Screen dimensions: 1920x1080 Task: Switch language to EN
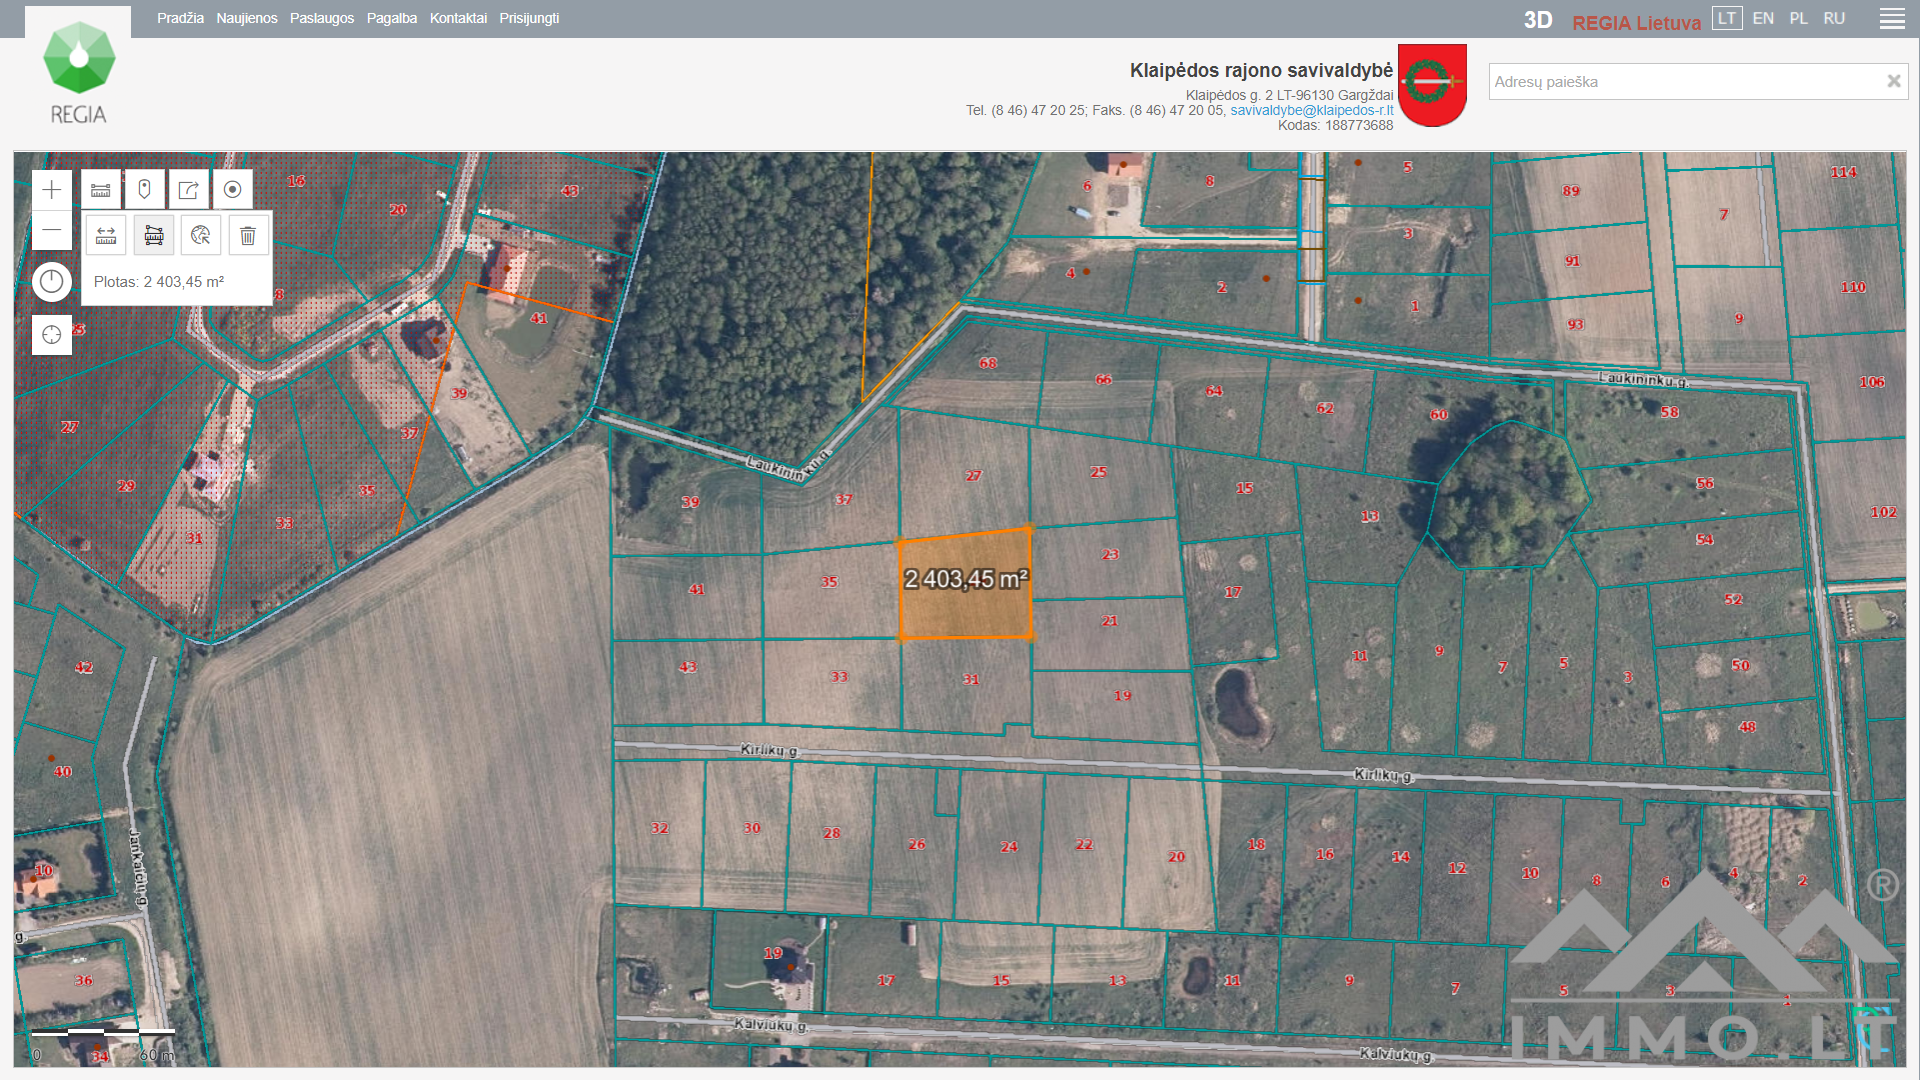tap(1763, 18)
